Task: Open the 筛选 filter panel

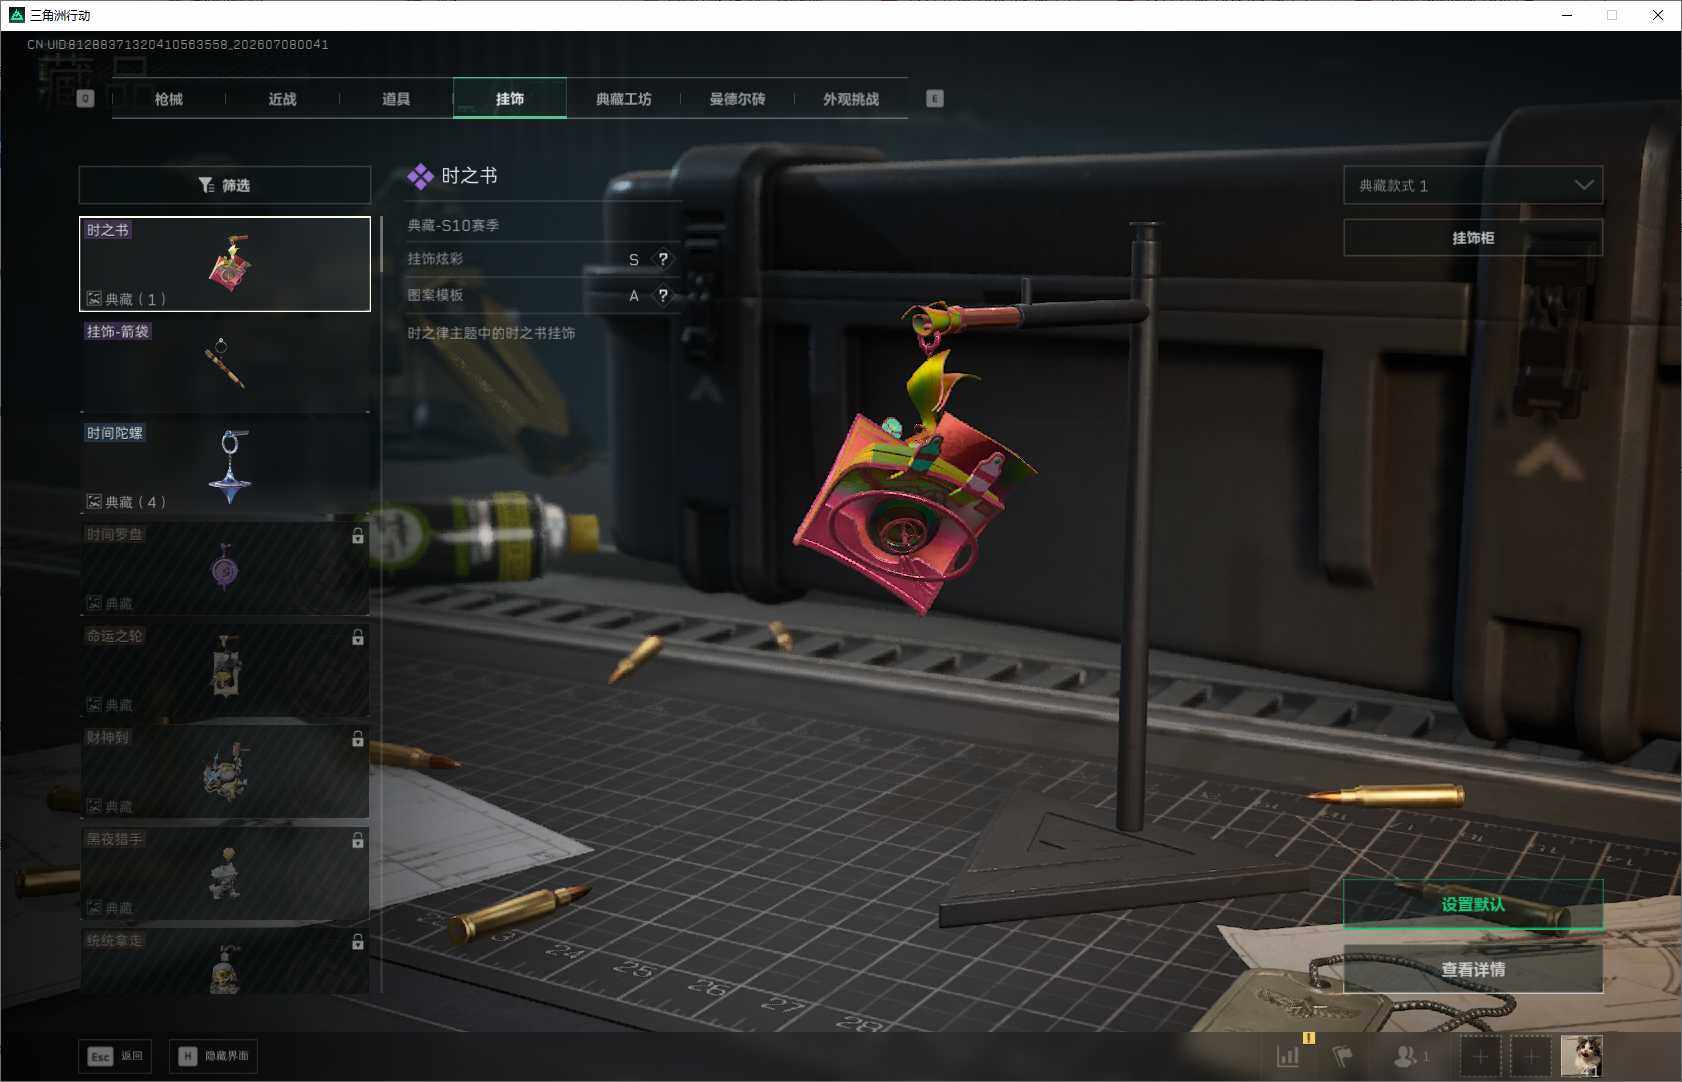Action: pyautogui.click(x=225, y=185)
